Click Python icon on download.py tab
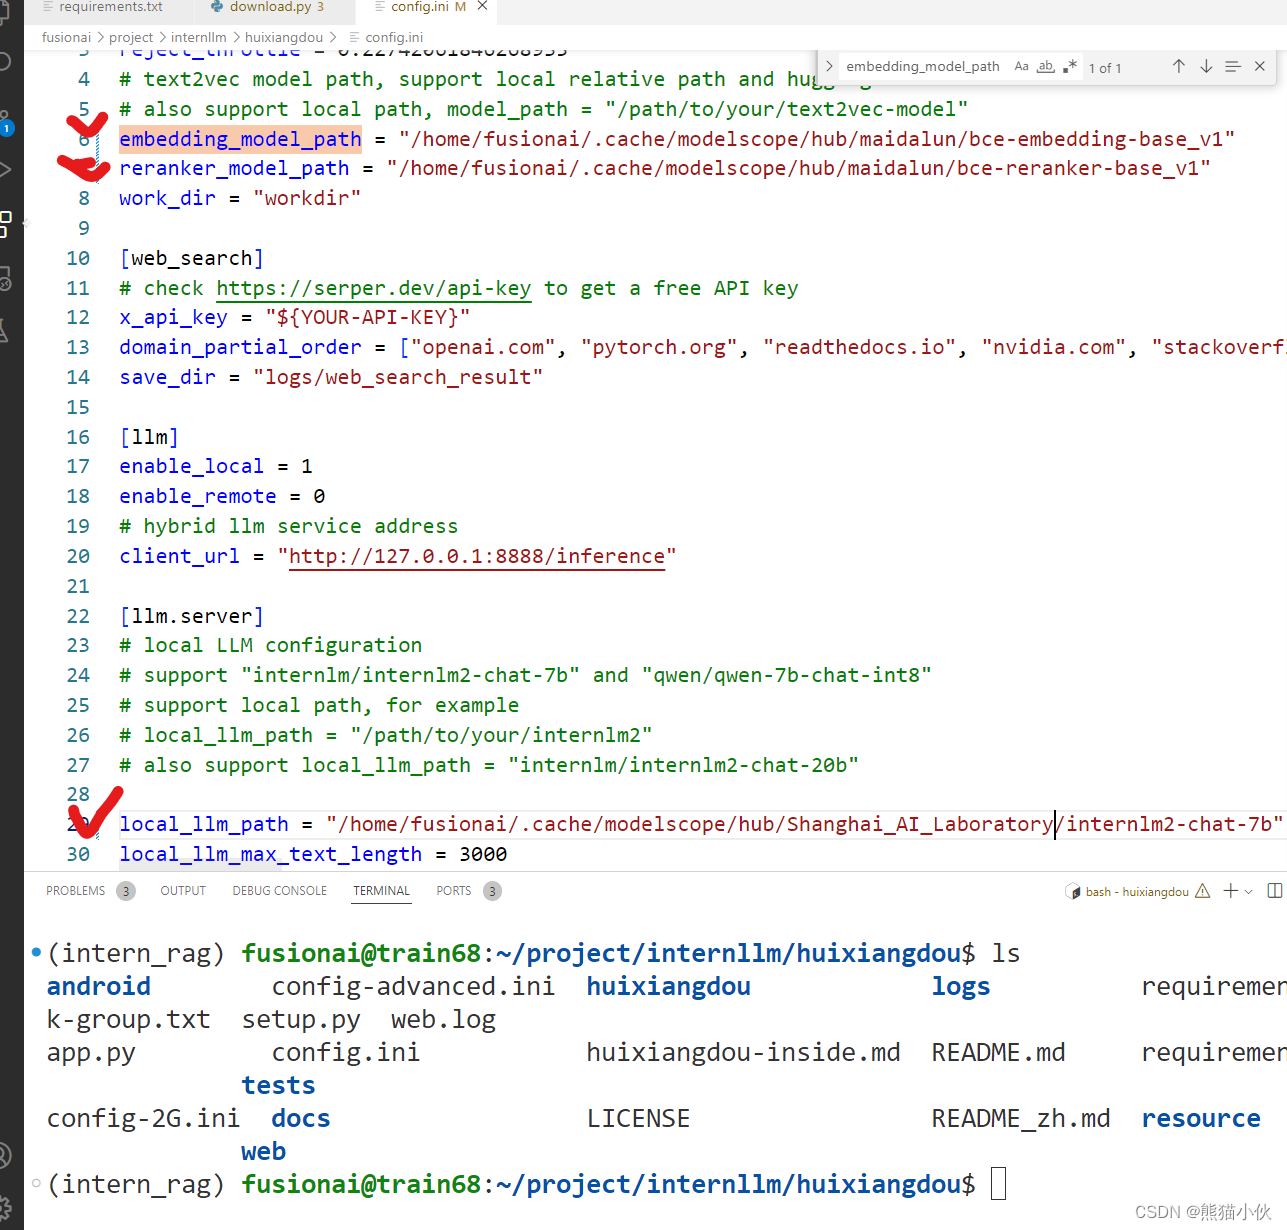Viewport: 1287px width, 1230px height. (217, 6)
